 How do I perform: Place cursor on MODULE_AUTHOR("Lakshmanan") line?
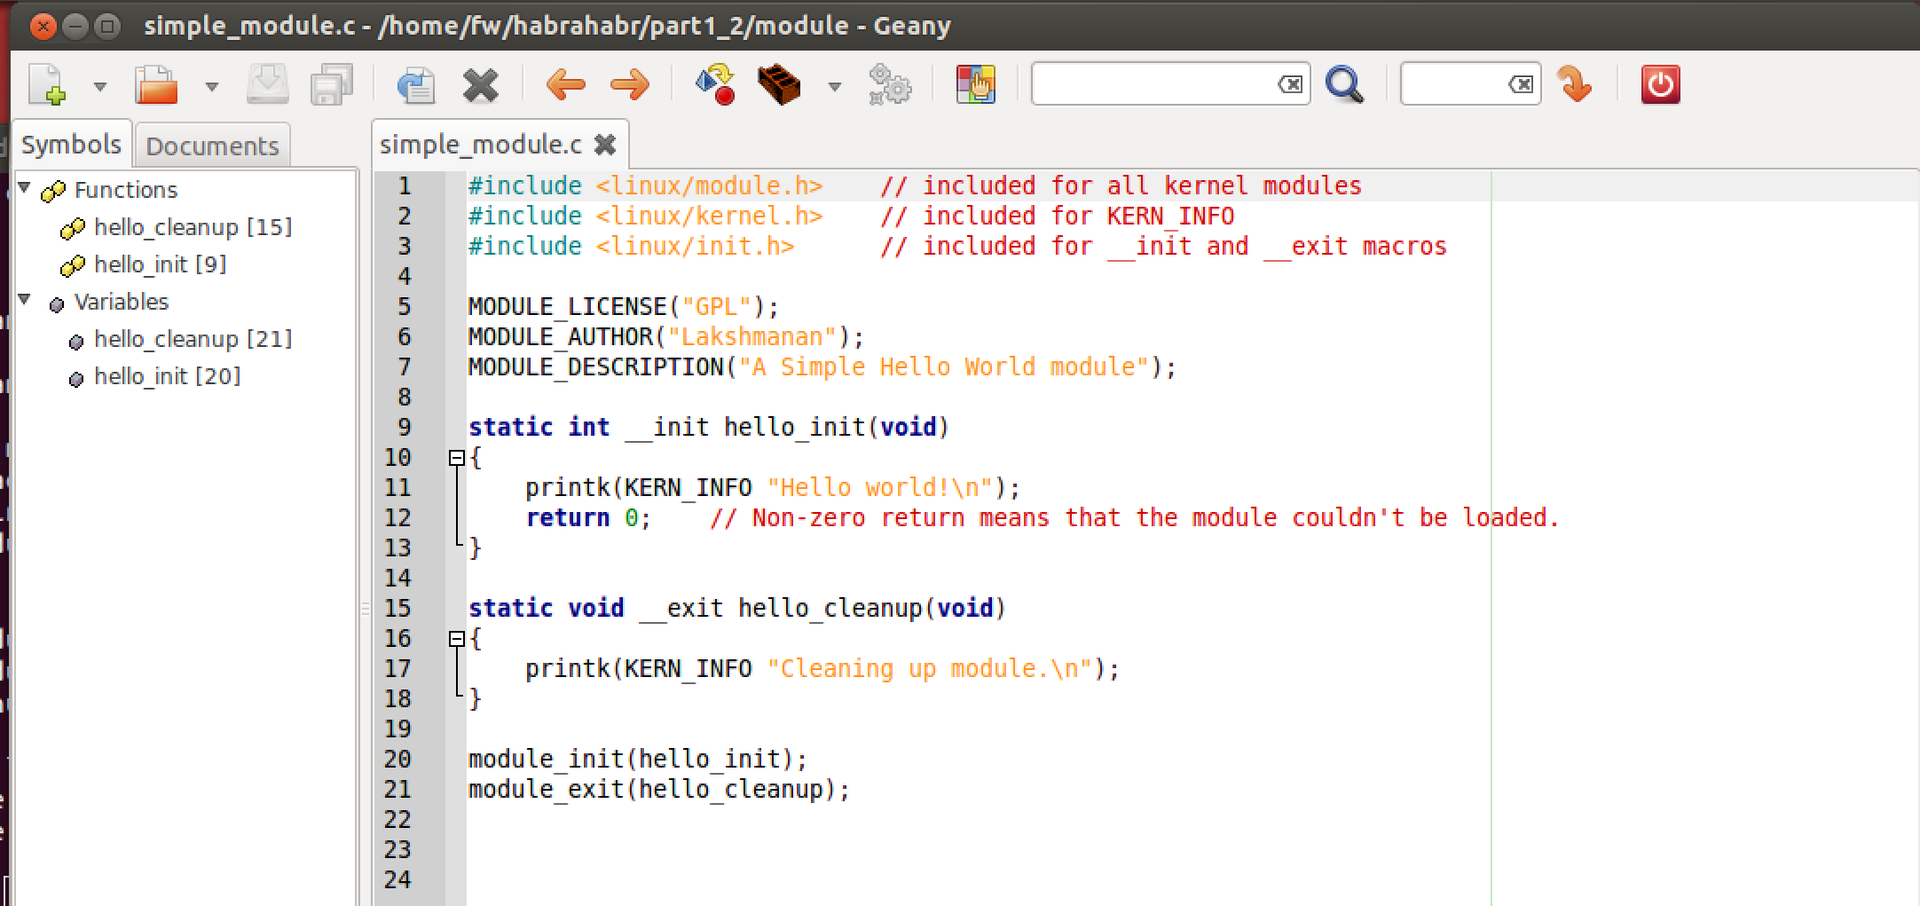666,337
